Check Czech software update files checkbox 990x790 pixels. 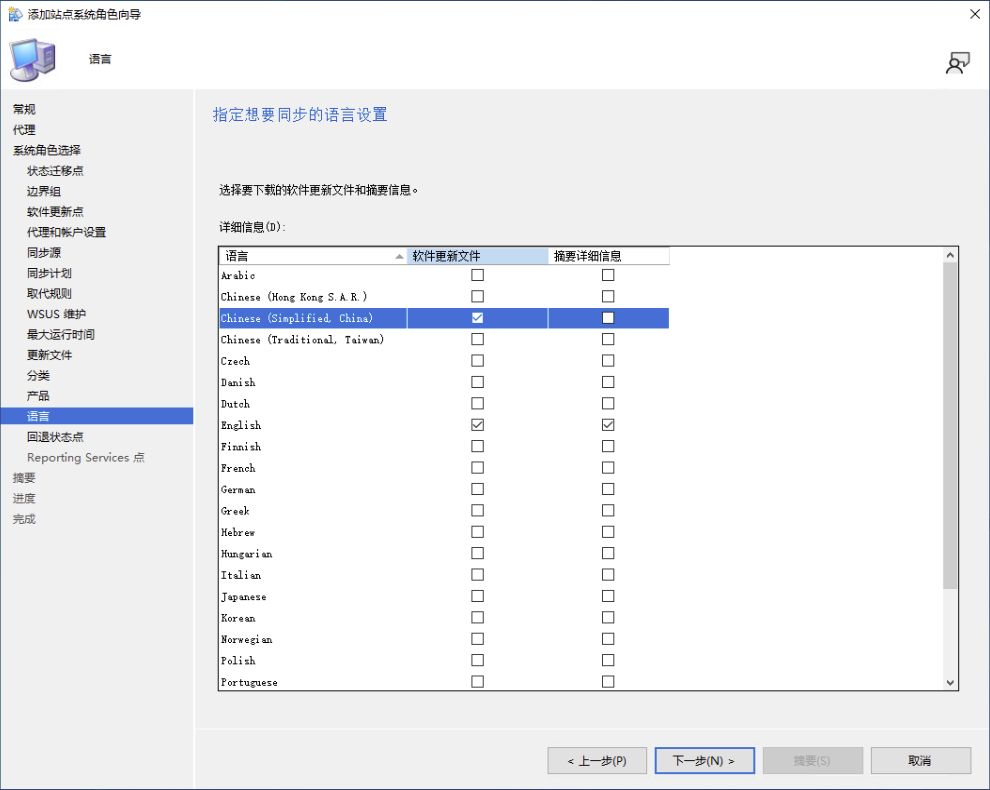tap(477, 361)
